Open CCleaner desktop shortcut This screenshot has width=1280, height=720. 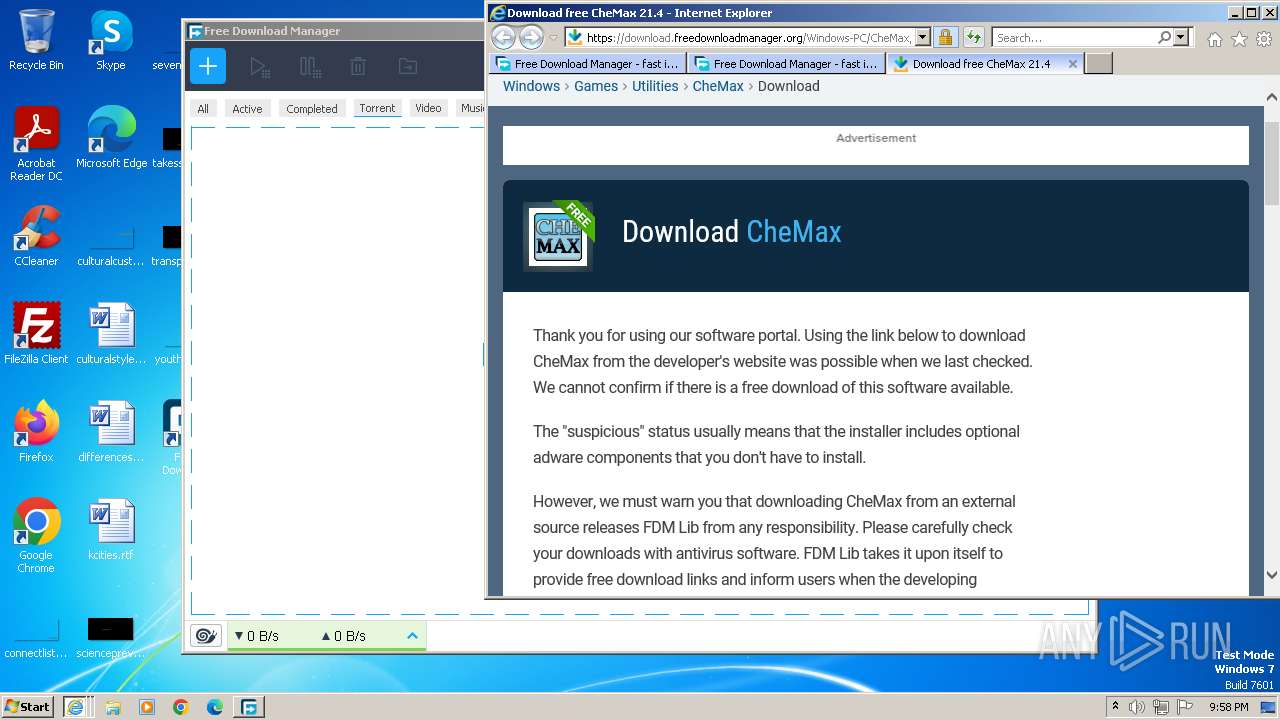(36, 236)
